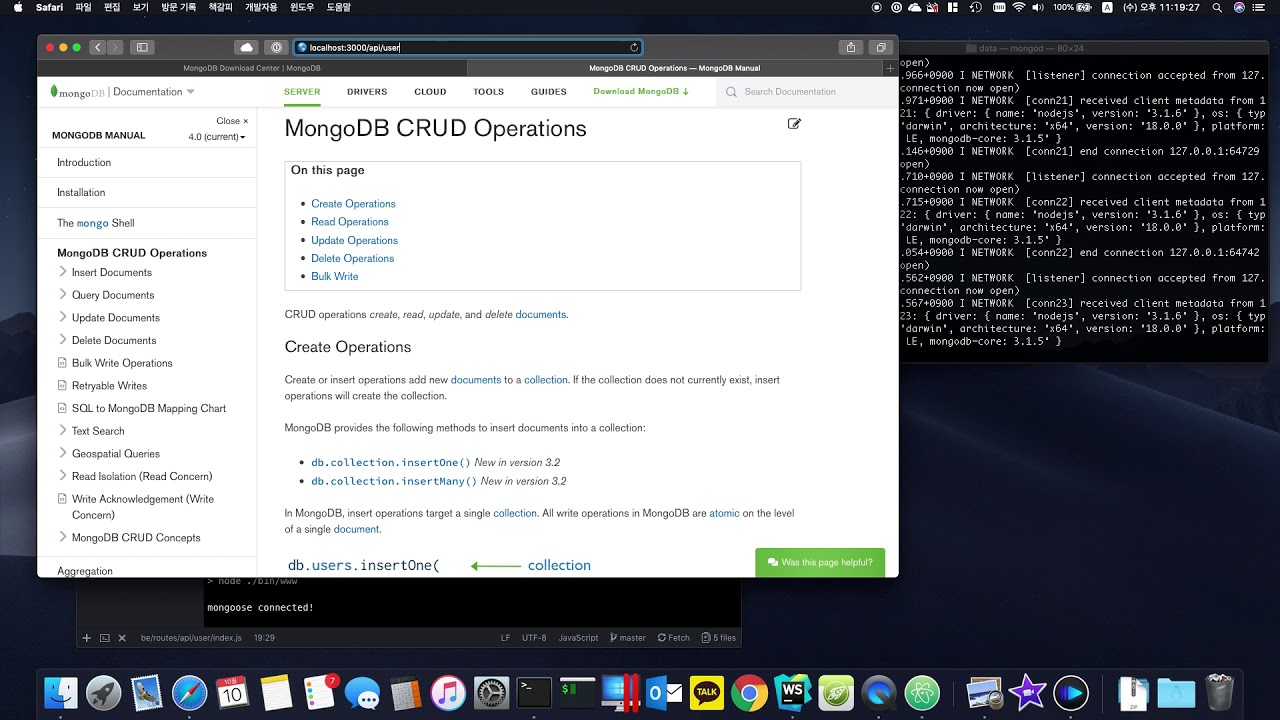
Task: Launch Launchpad from the Dock
Action: tap(104, 692)
